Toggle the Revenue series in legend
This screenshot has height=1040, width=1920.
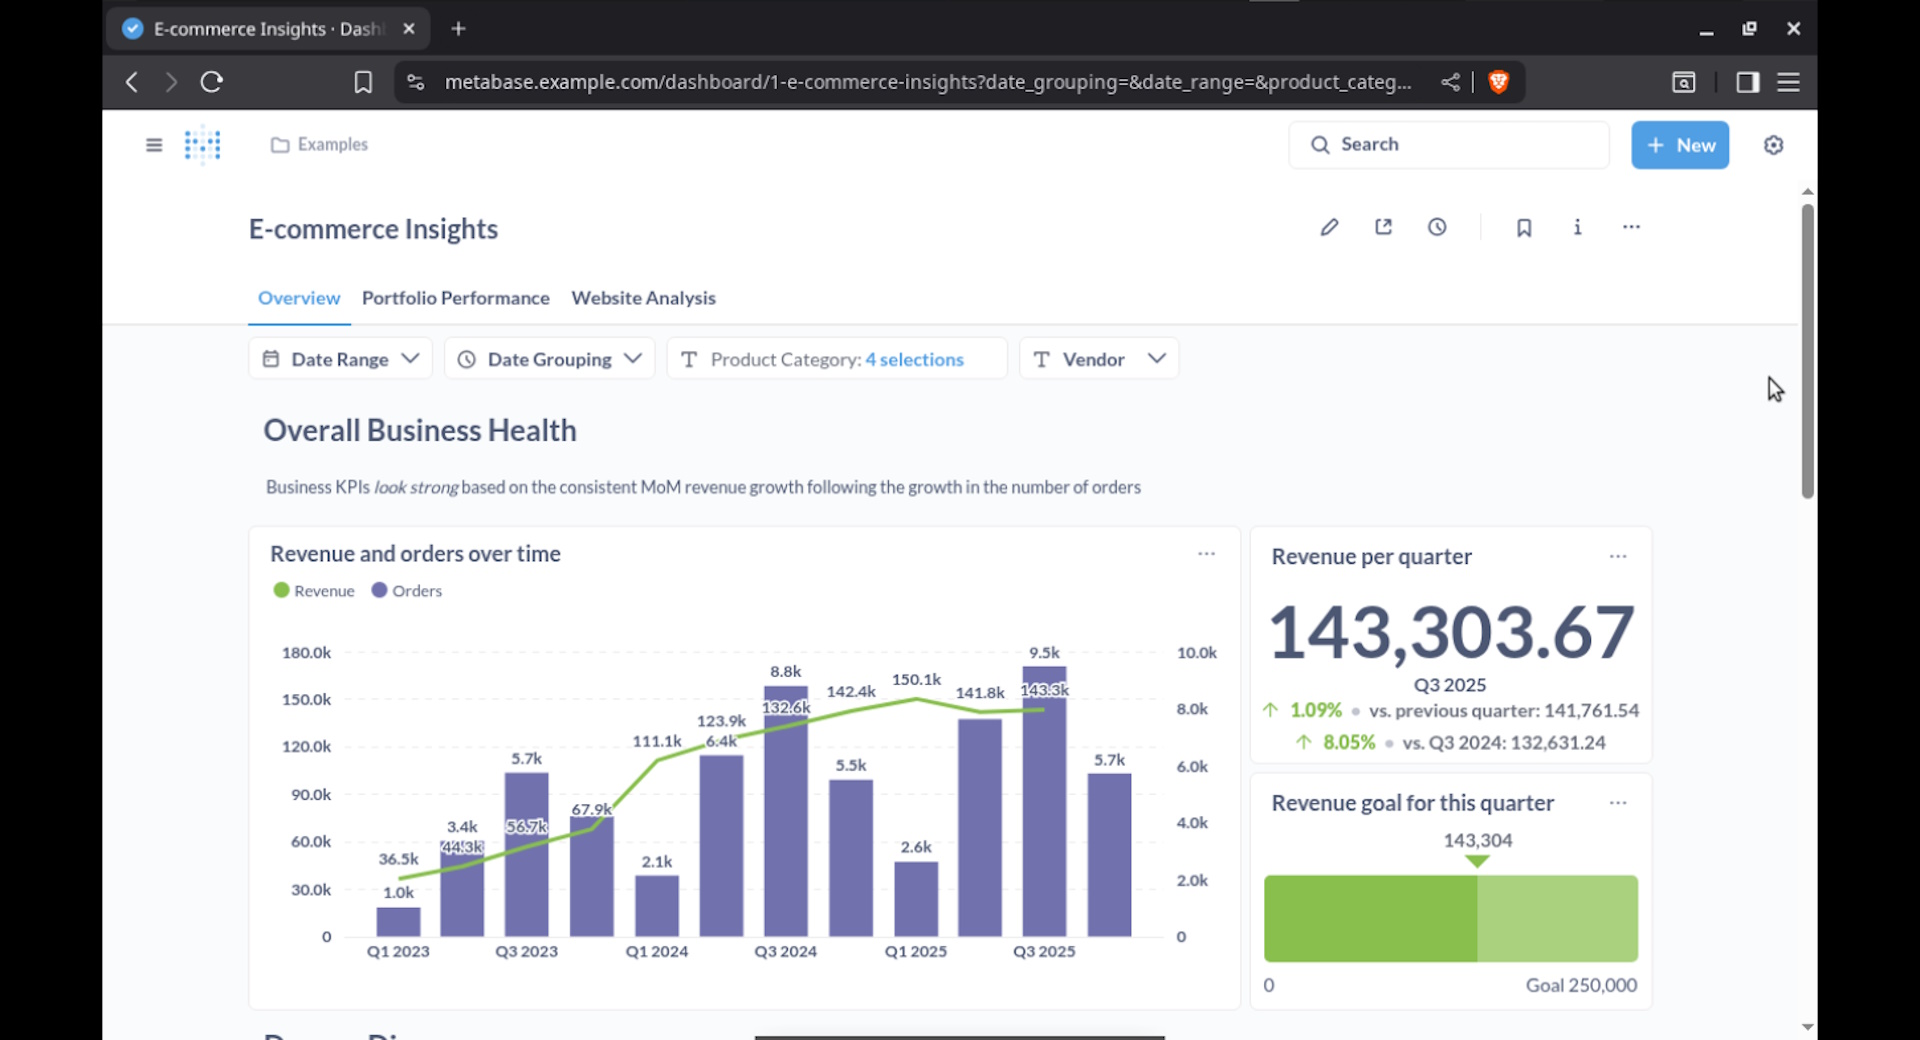[315, 591]
